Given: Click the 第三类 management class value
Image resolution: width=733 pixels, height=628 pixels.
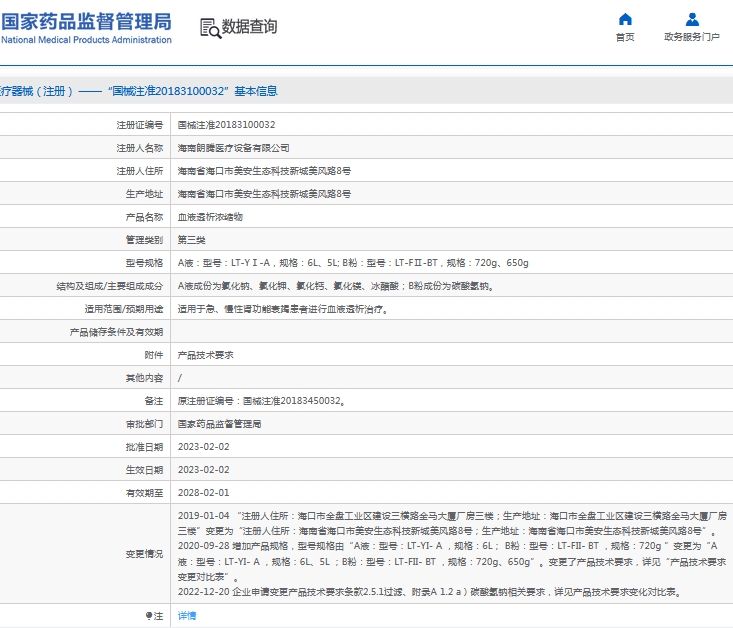Looking at the screenshot, I should [191, 240].
